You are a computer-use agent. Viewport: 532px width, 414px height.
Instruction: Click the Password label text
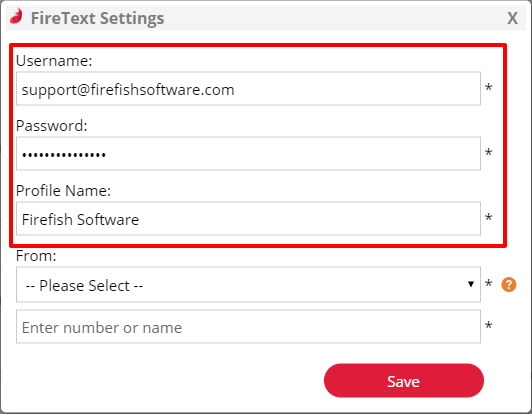click(x=52, y=126)
